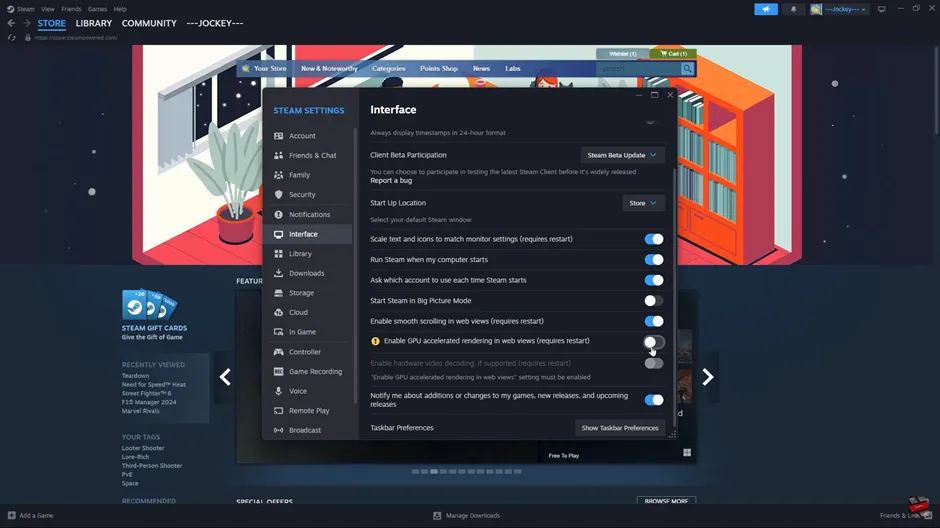
Task: Toggle scale text and icons setting
Action: pos(653,239)
